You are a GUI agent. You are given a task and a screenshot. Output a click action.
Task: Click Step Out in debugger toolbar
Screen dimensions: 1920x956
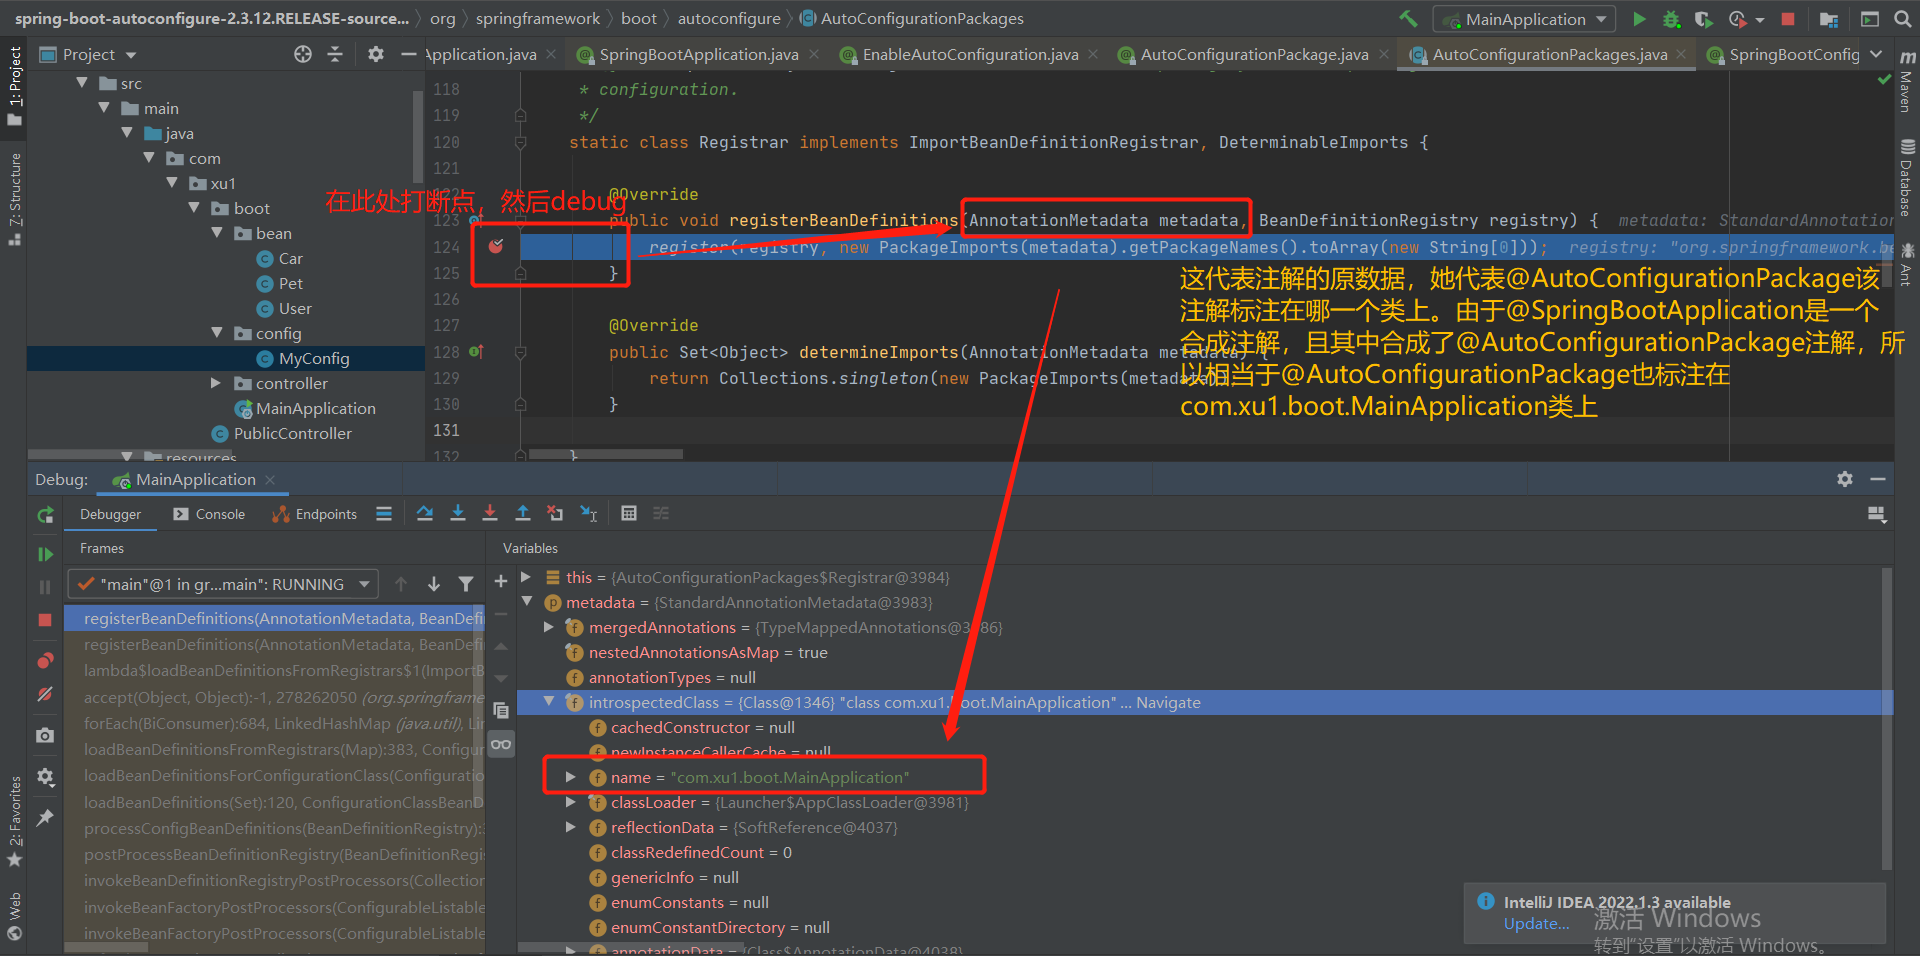coord(522,513)
